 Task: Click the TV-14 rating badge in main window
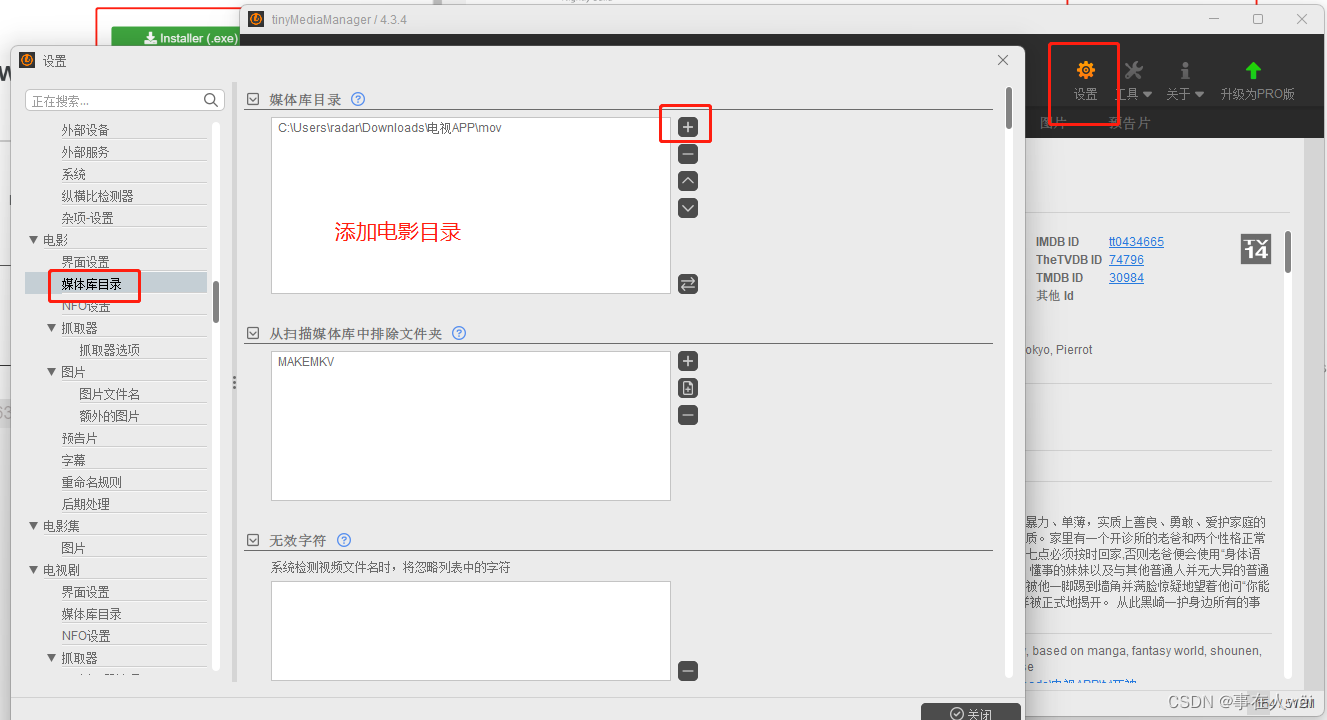(x=1255, y=249)
